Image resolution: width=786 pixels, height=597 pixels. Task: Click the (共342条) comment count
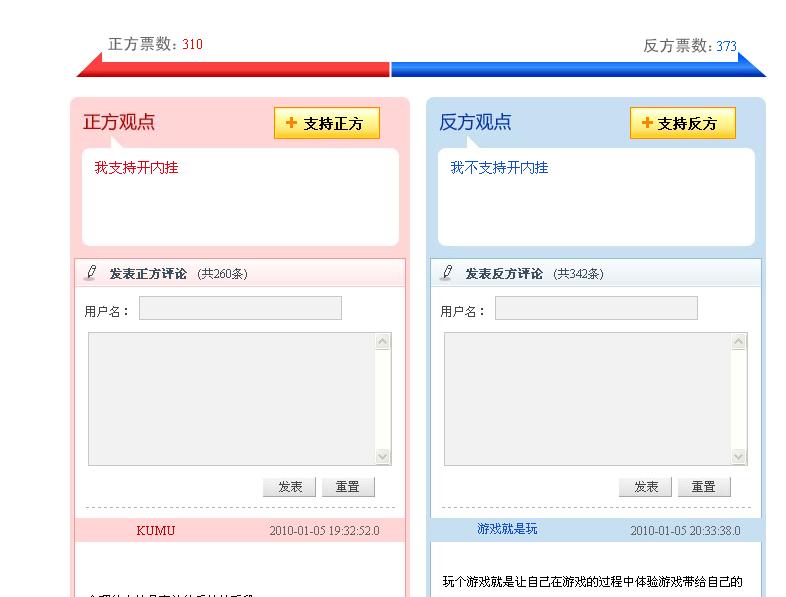578,274
